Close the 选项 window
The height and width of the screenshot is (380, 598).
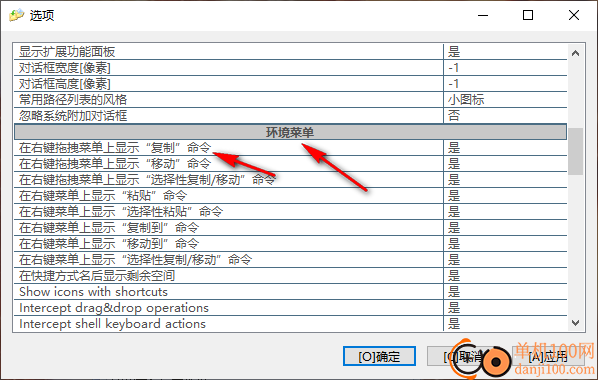(x=574, y=15)
